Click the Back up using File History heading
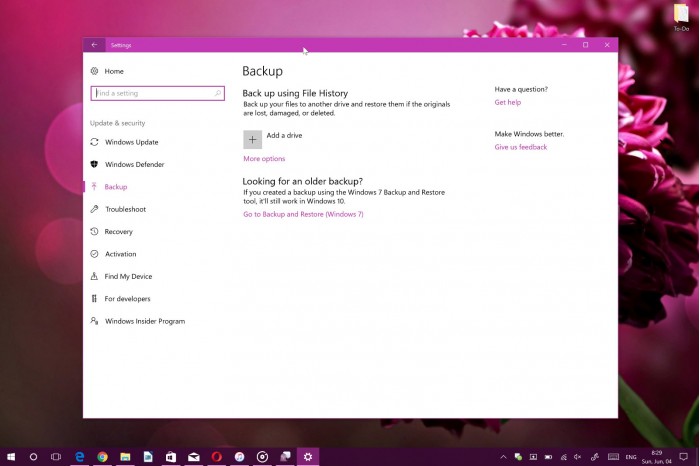Image resolution: width=700 pixels, height=466 pixels. point(295,93)
